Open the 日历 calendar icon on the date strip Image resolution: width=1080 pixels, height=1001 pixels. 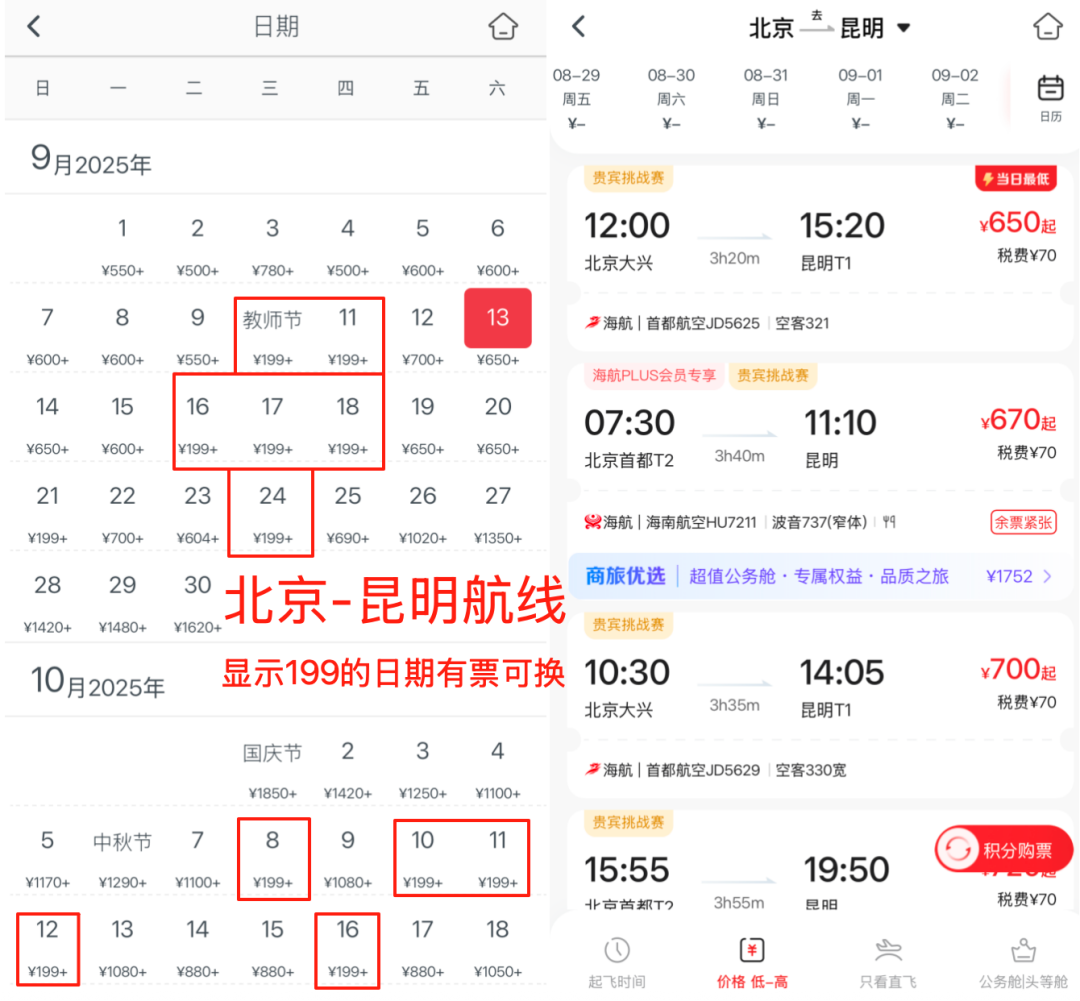tap(1050, 88)
